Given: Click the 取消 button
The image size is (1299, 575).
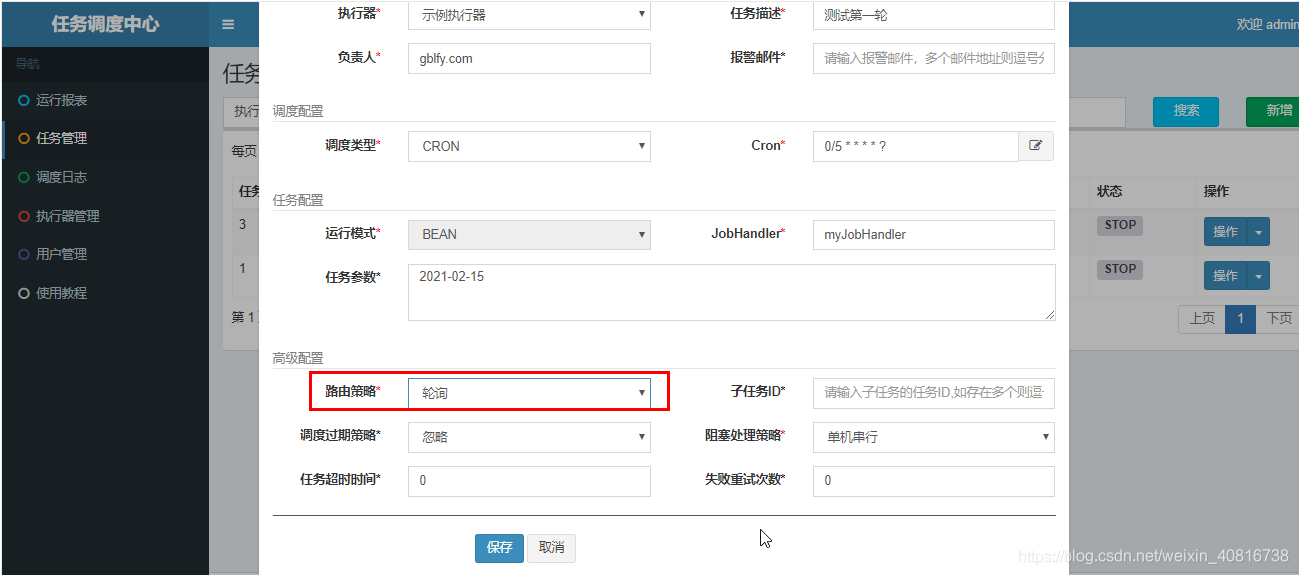Looking at the screenshot, I should [x=552, y=548].
